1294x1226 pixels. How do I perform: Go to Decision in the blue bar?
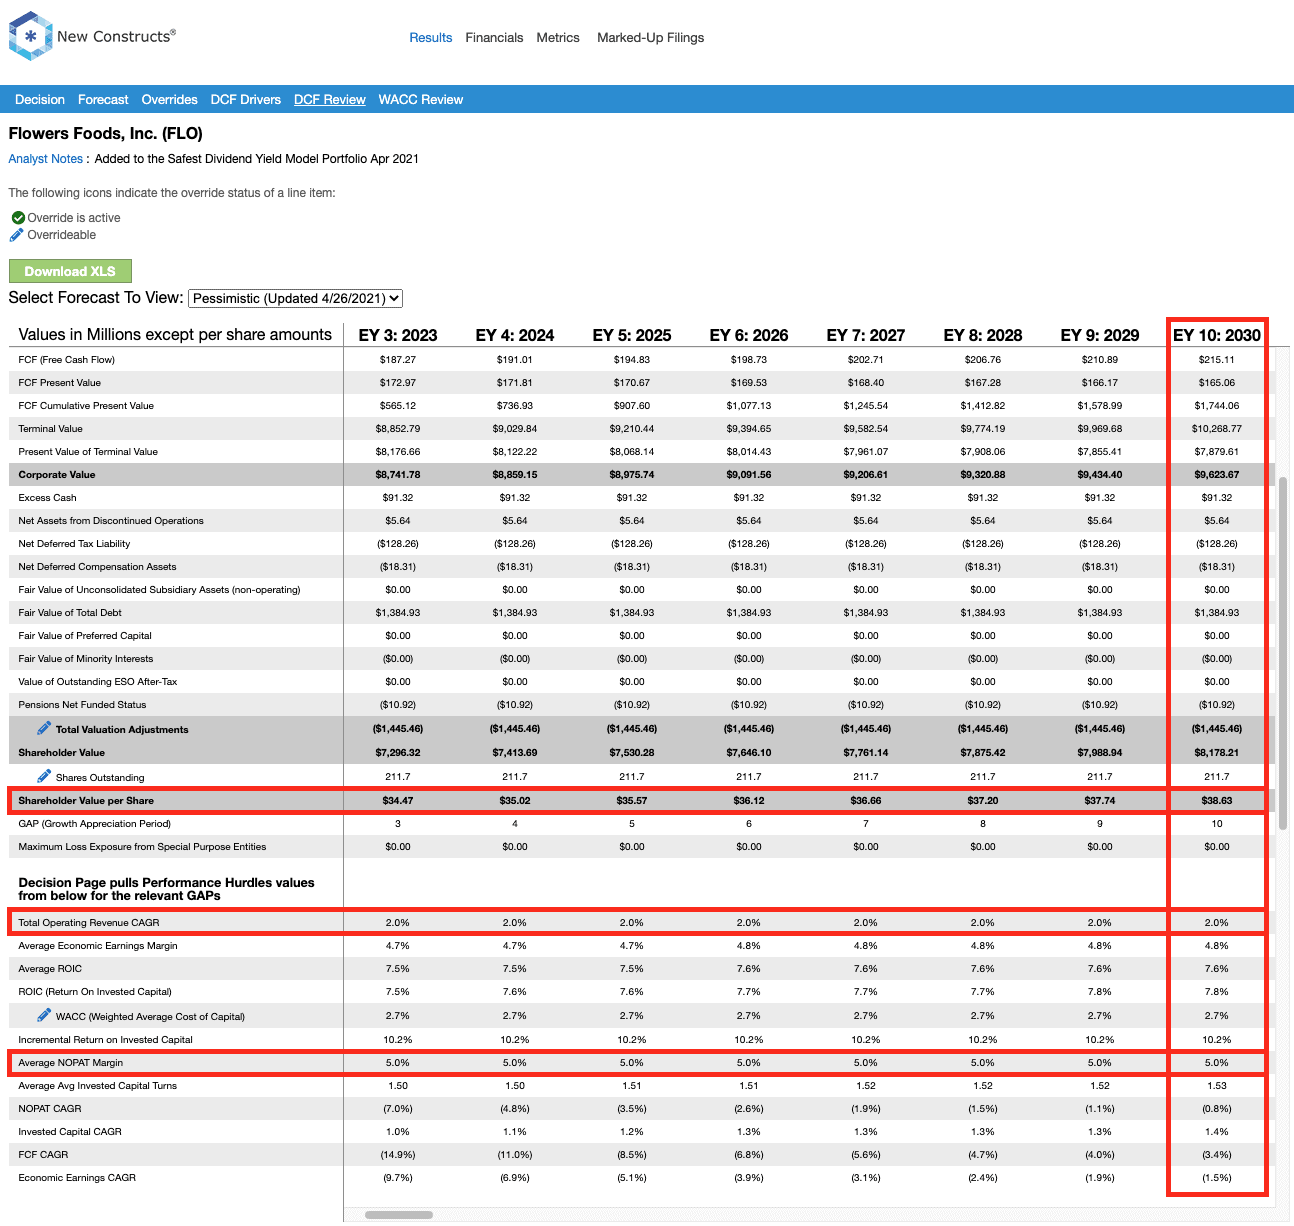40,100
